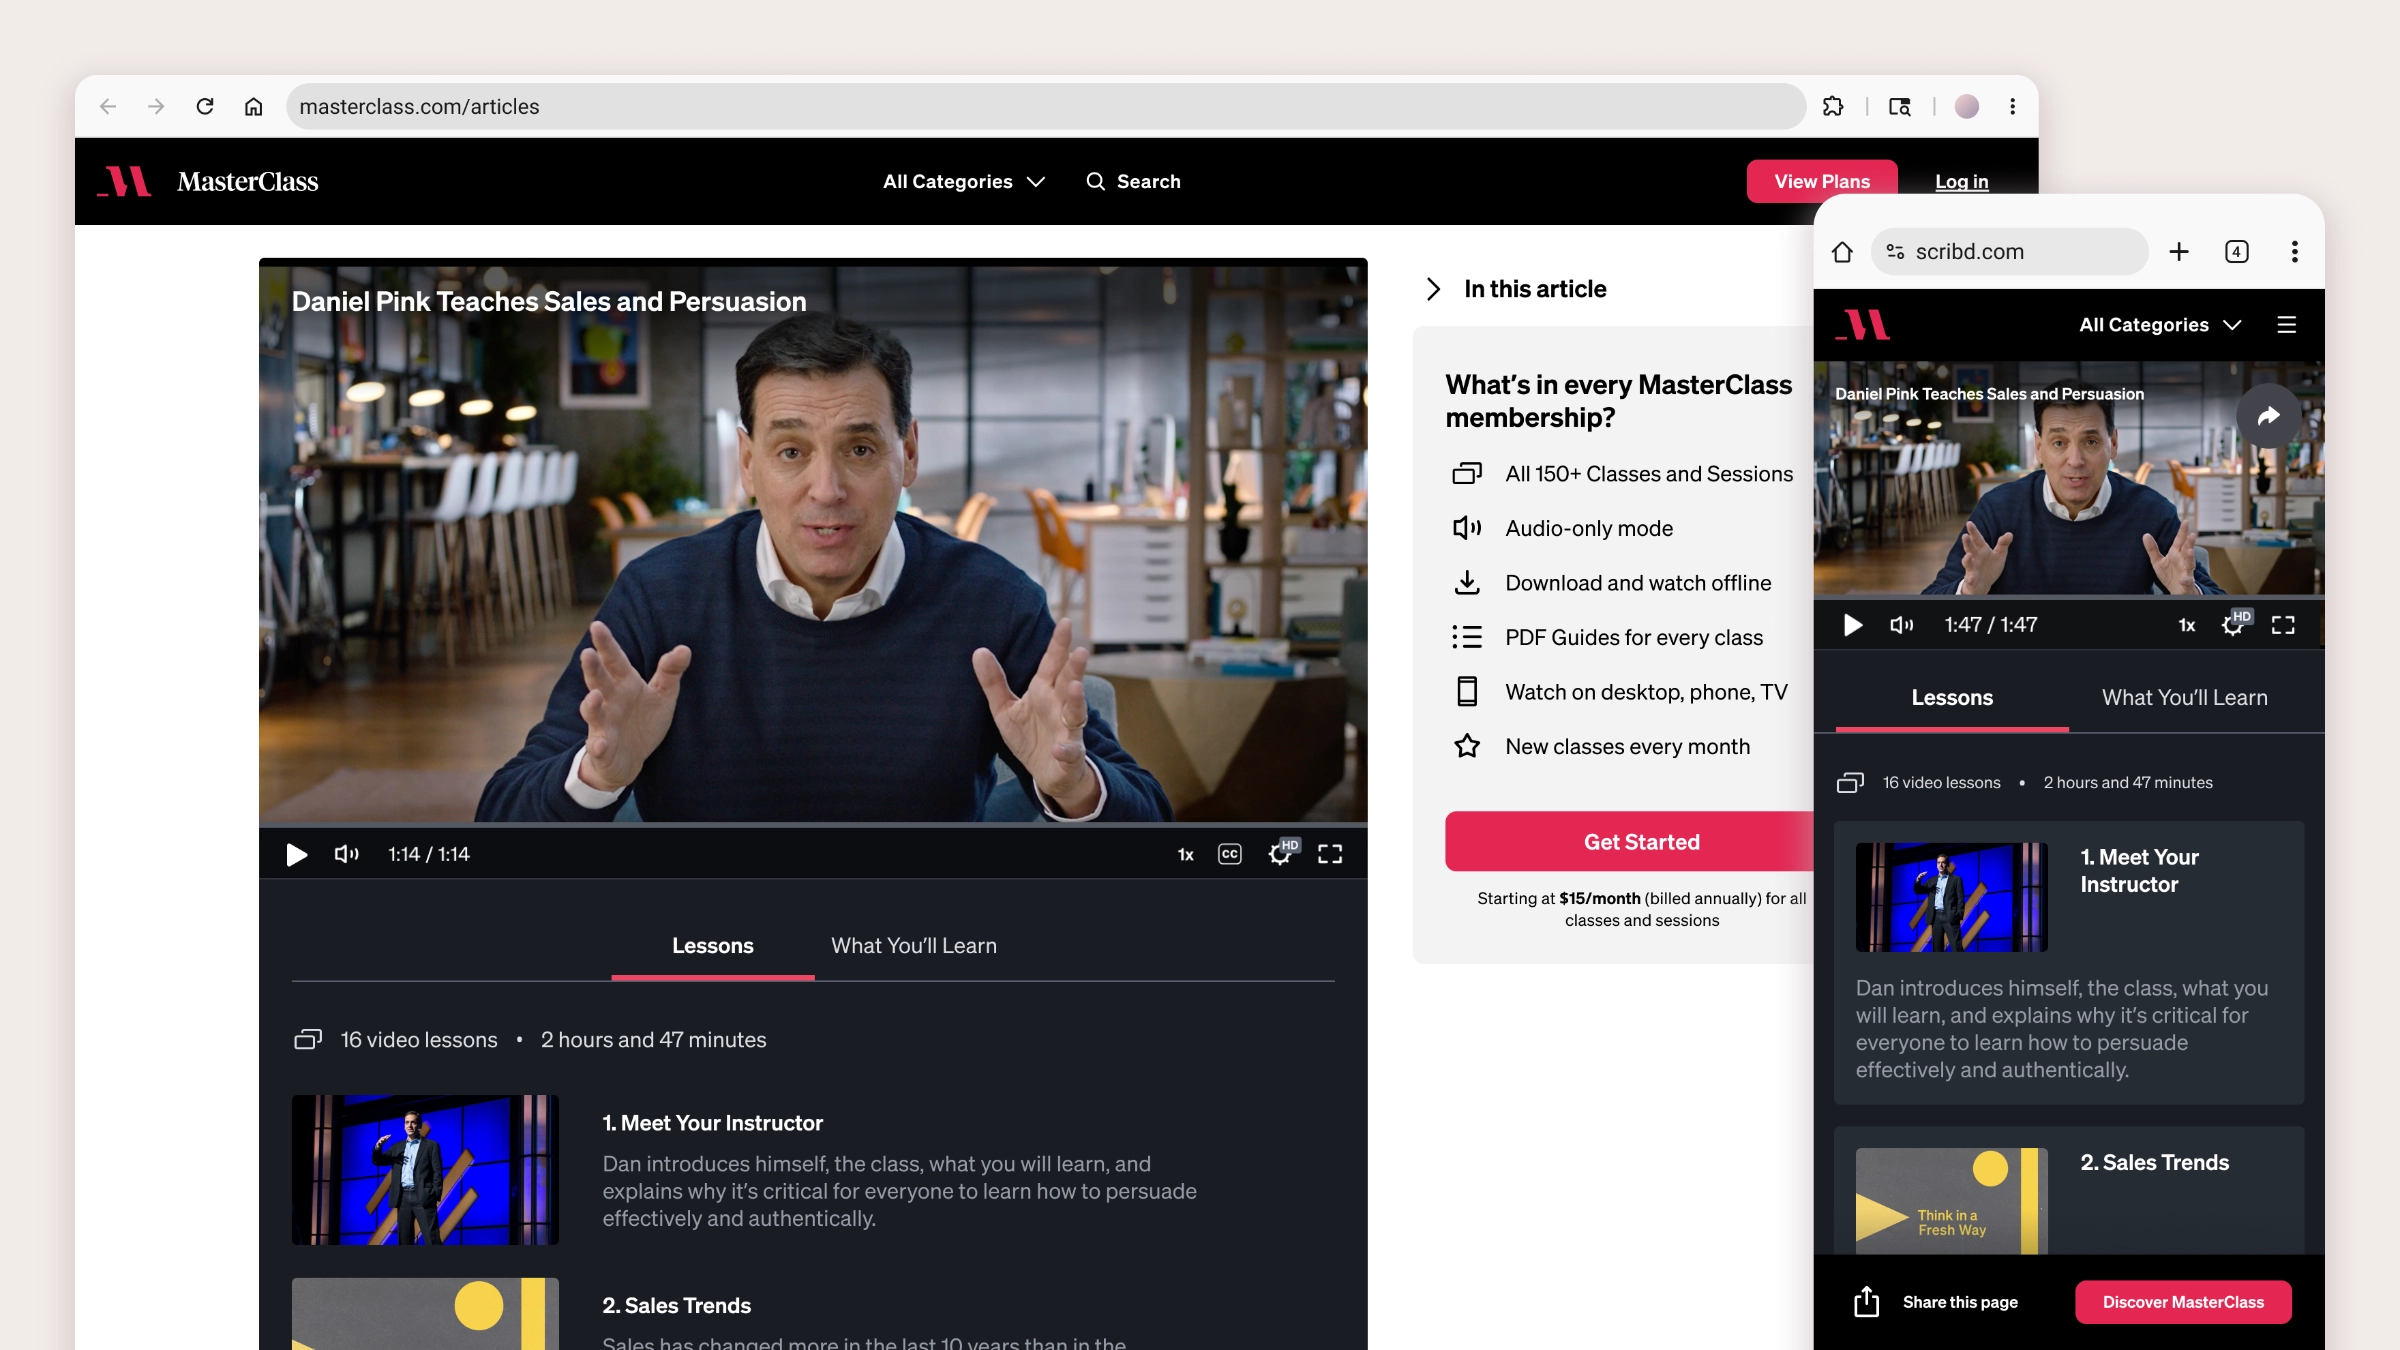Select What You'll Learn tab on desktop

pyautogui.click(x=914, y=945)
